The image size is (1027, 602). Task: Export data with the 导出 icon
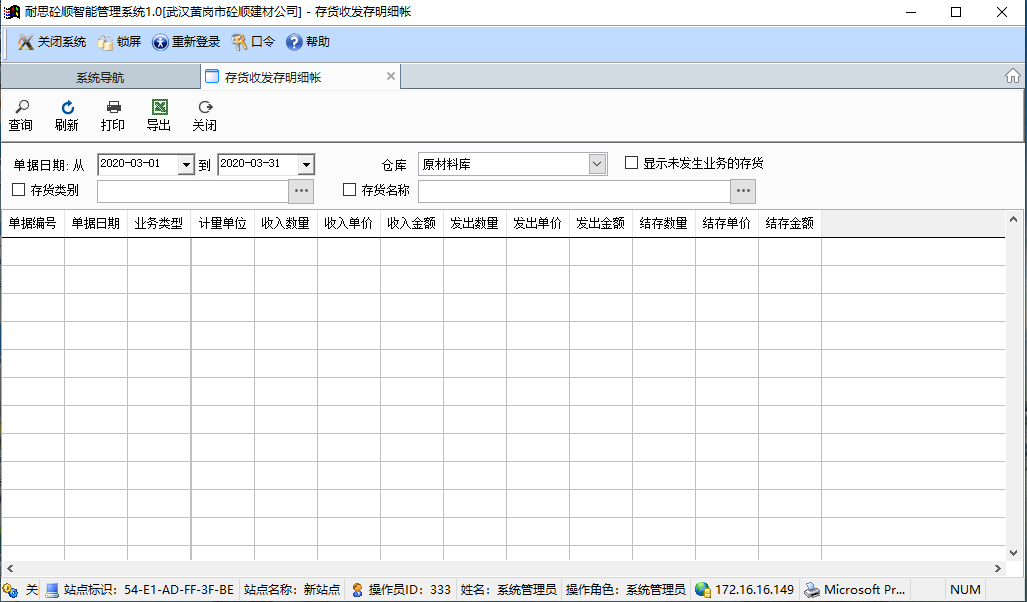[159, 108]
